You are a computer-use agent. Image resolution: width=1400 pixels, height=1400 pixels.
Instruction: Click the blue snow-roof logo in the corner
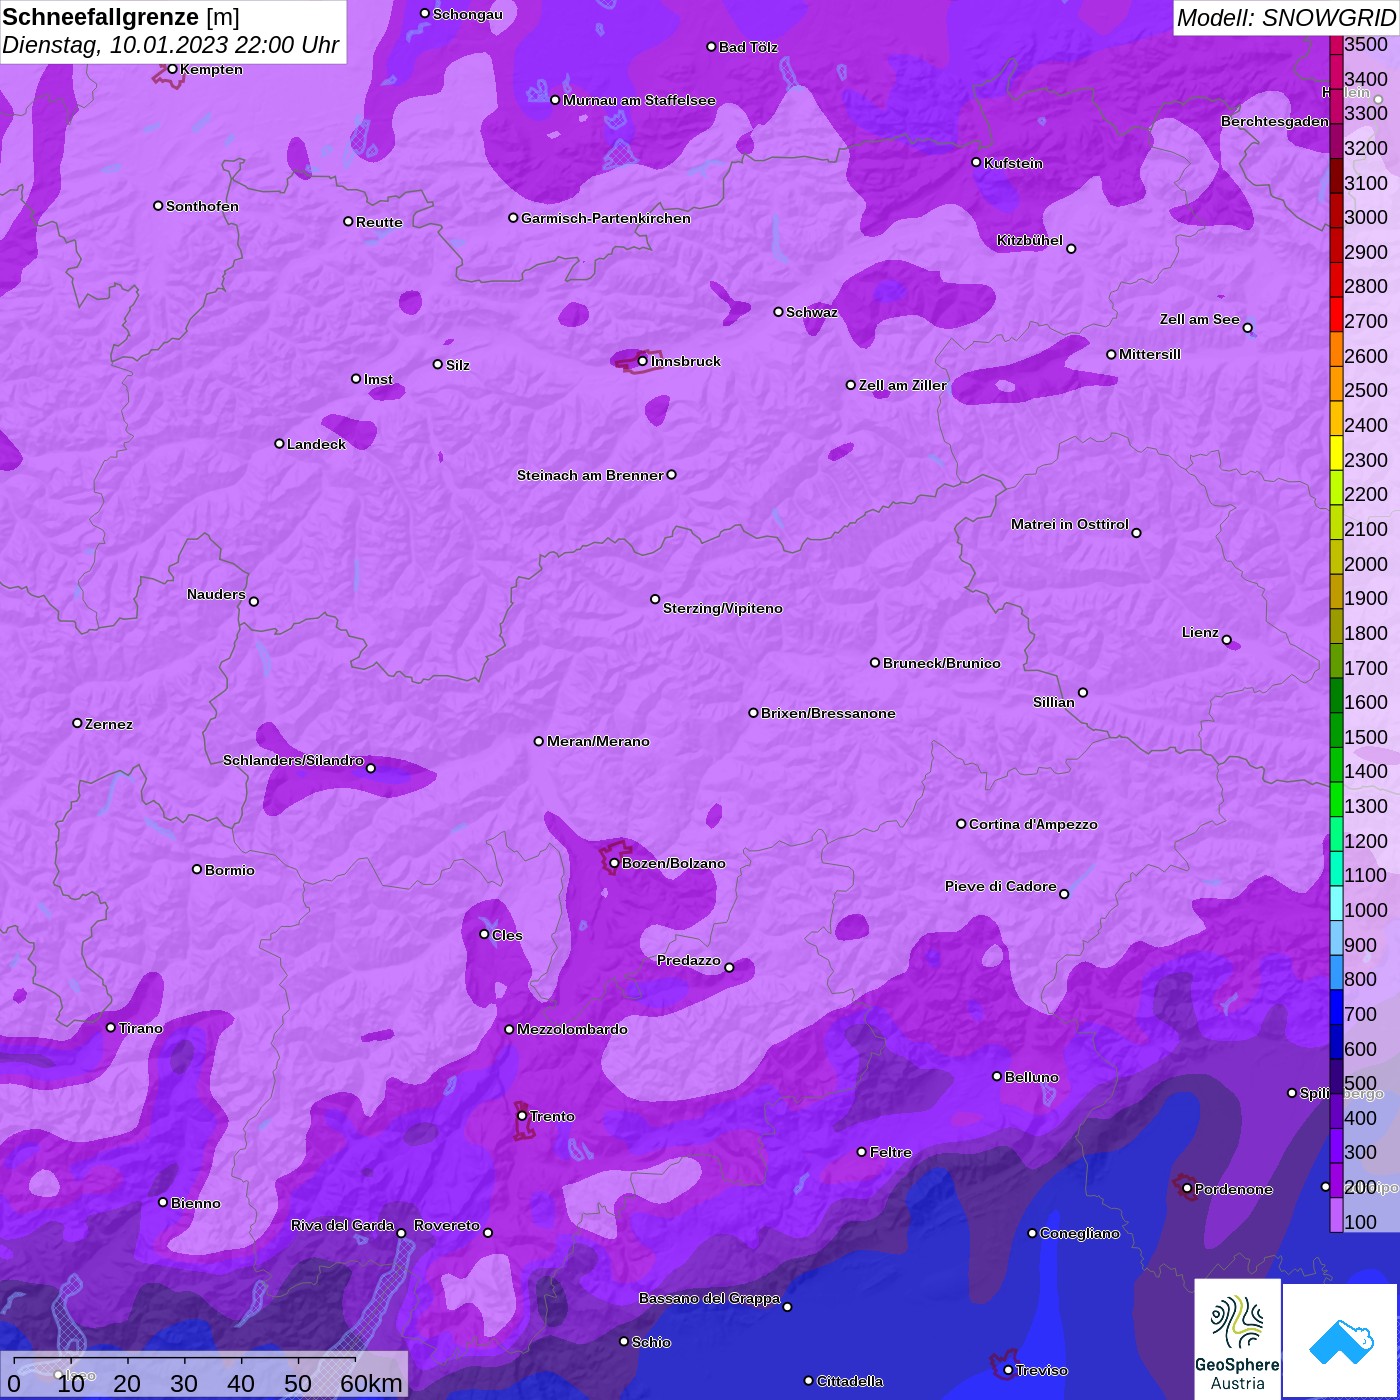coord(1341,1340)
